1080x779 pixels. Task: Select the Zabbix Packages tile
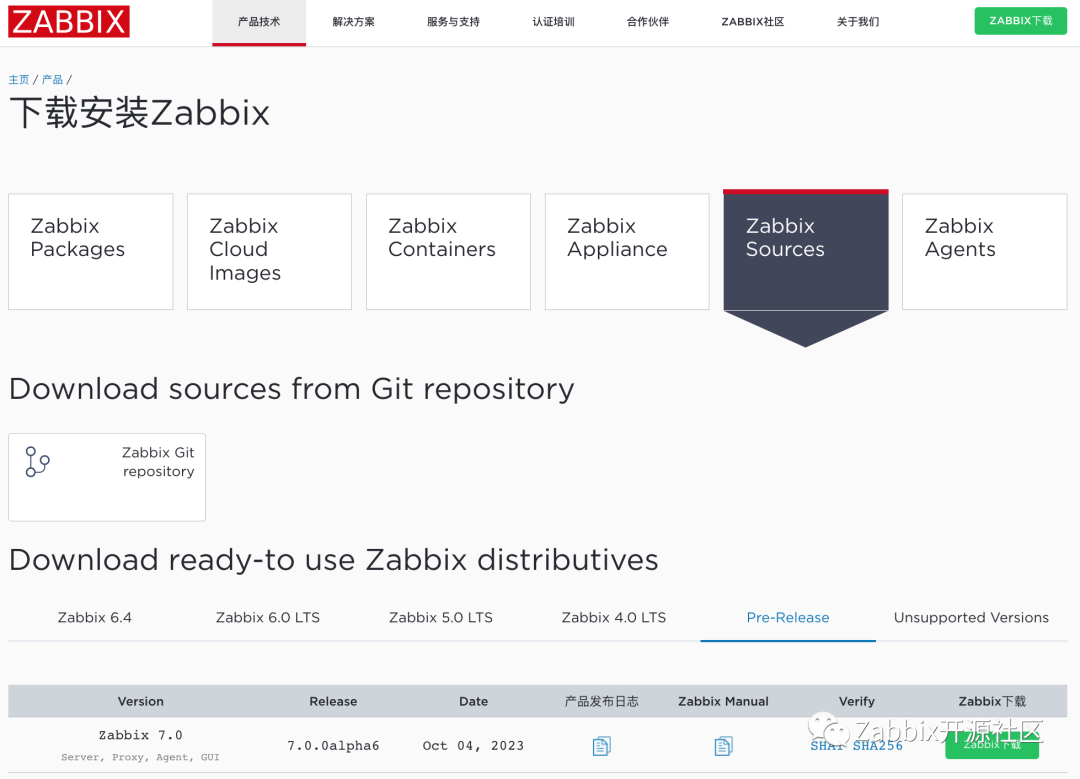(x=90, y=250)
